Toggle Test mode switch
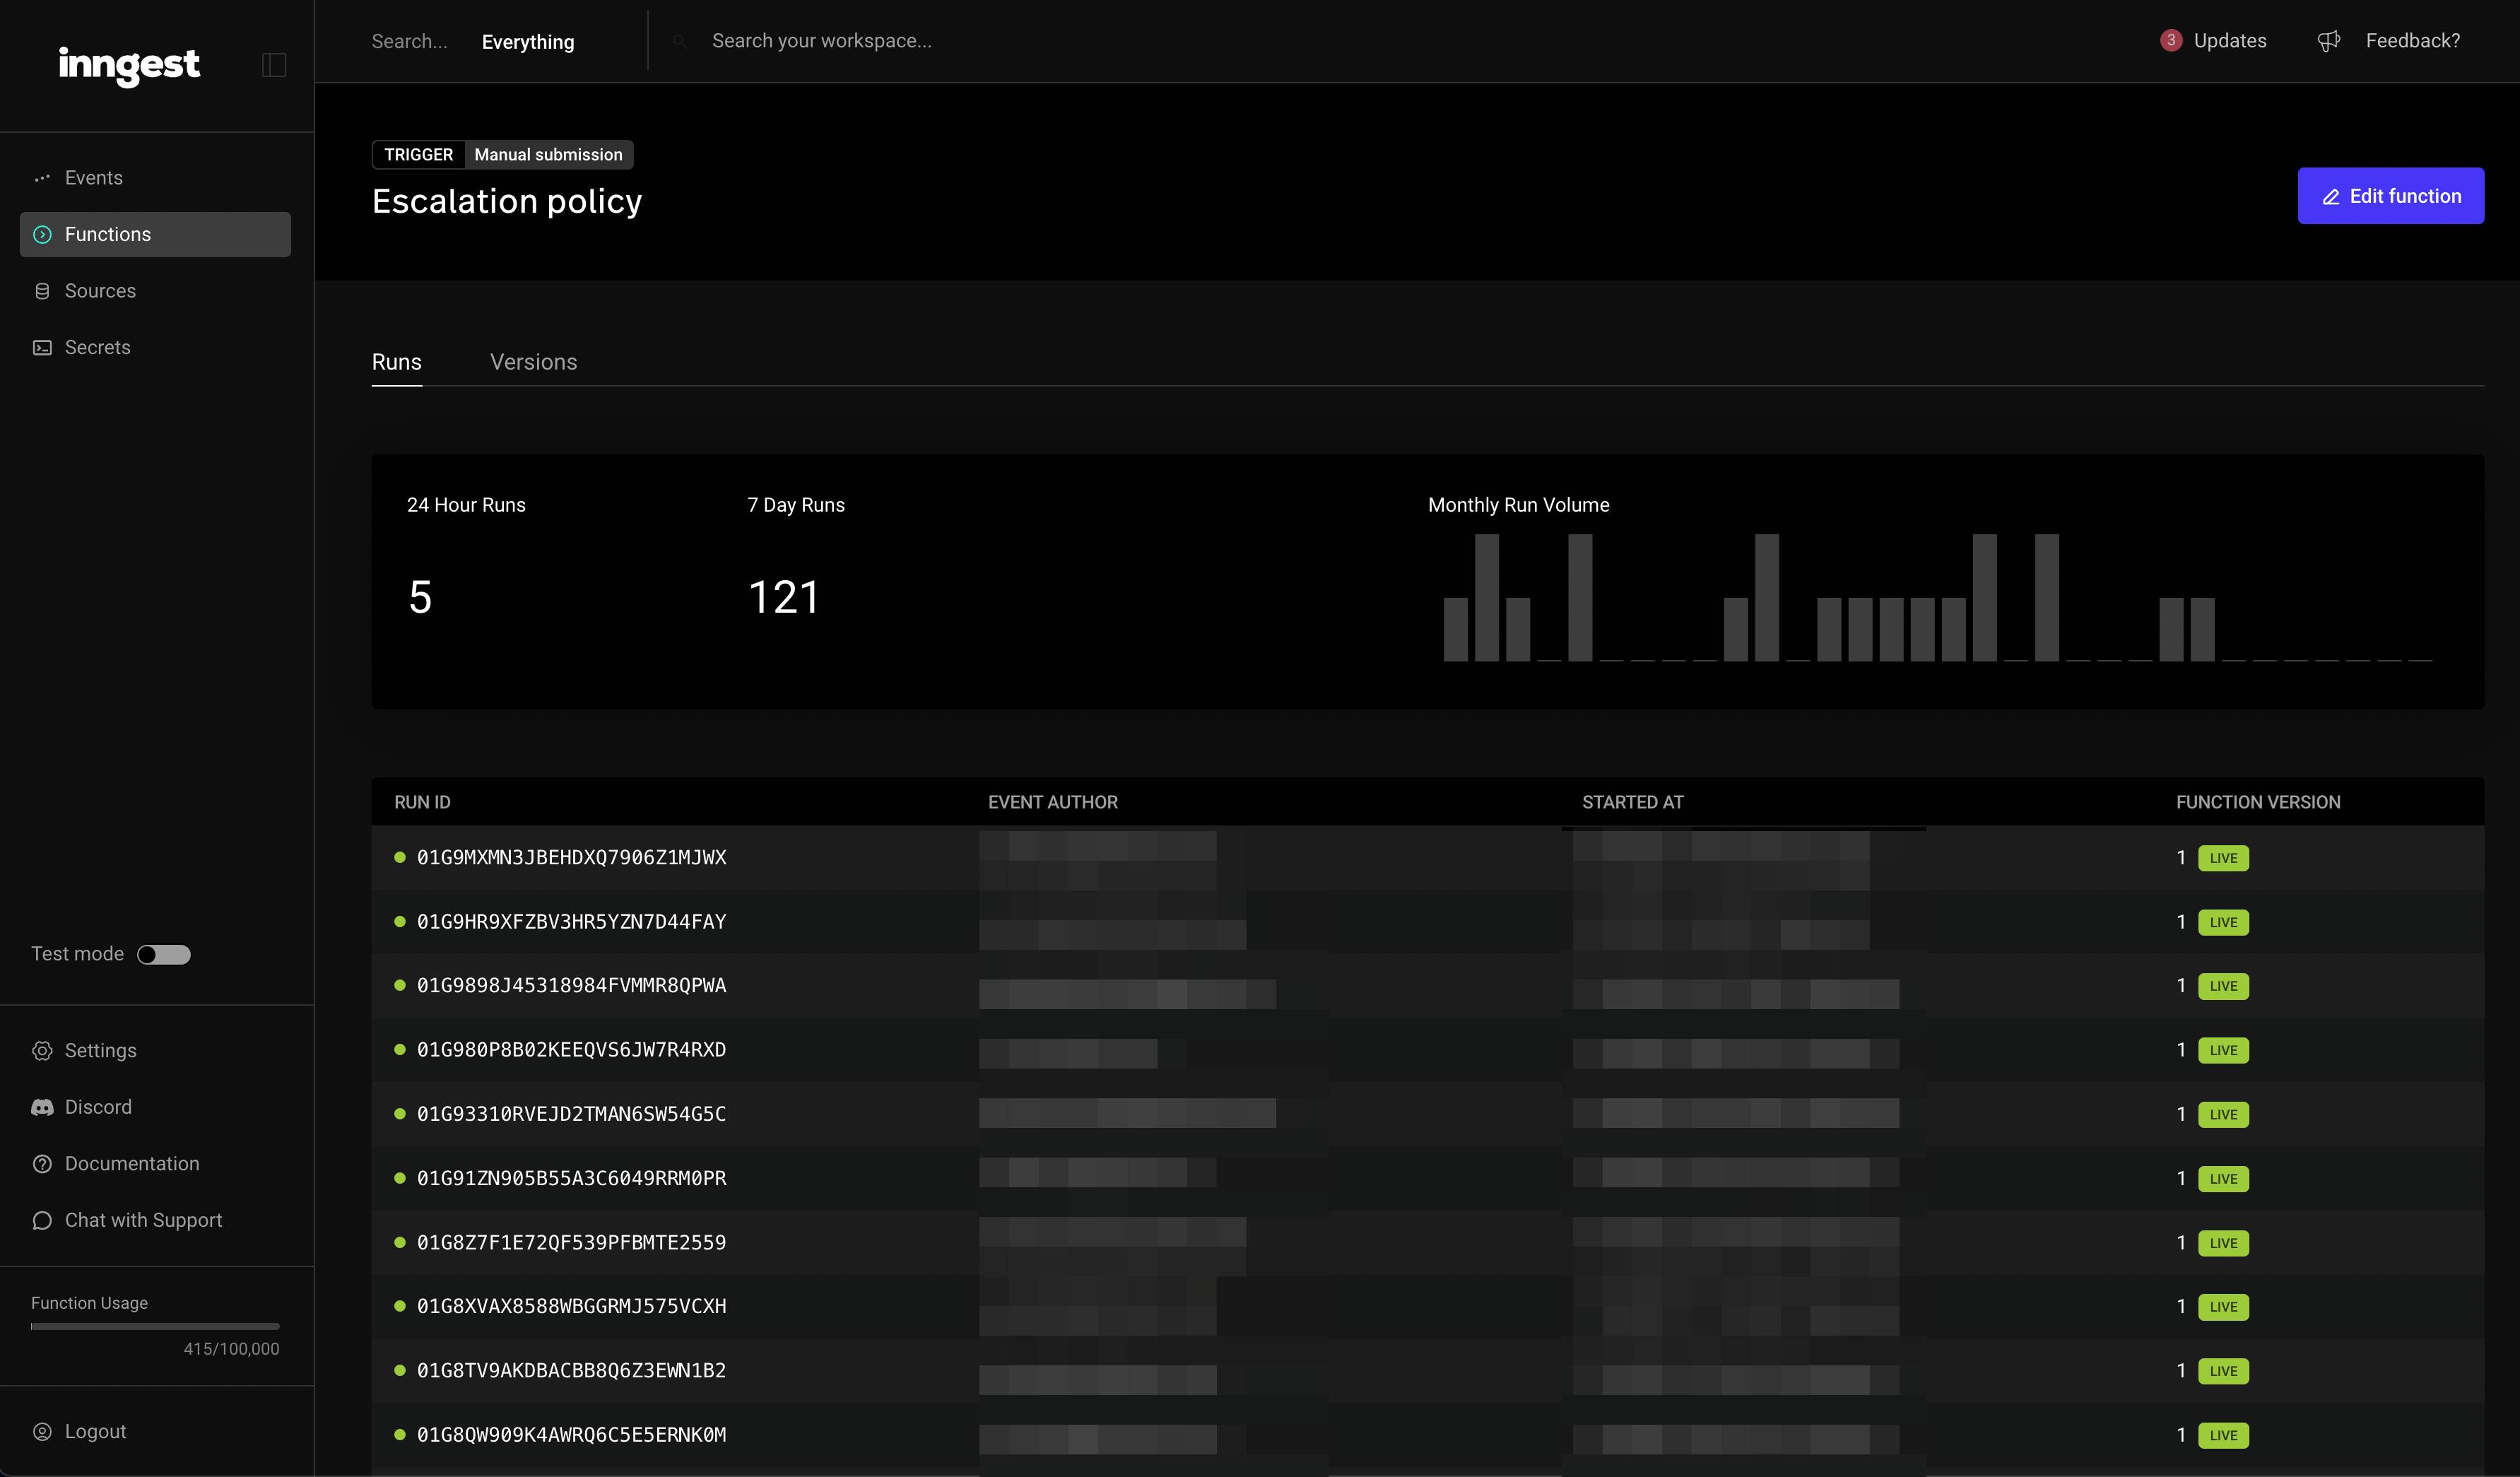 click(164, 955)
